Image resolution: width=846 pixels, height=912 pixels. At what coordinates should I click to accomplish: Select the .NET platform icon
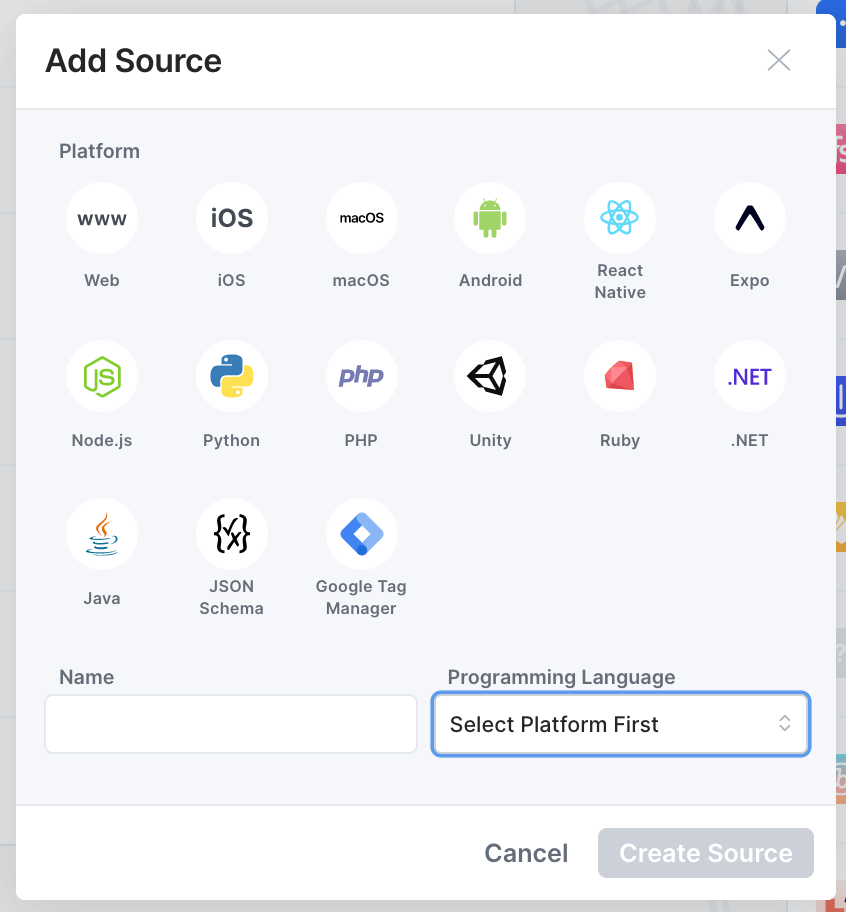(749, 376)
